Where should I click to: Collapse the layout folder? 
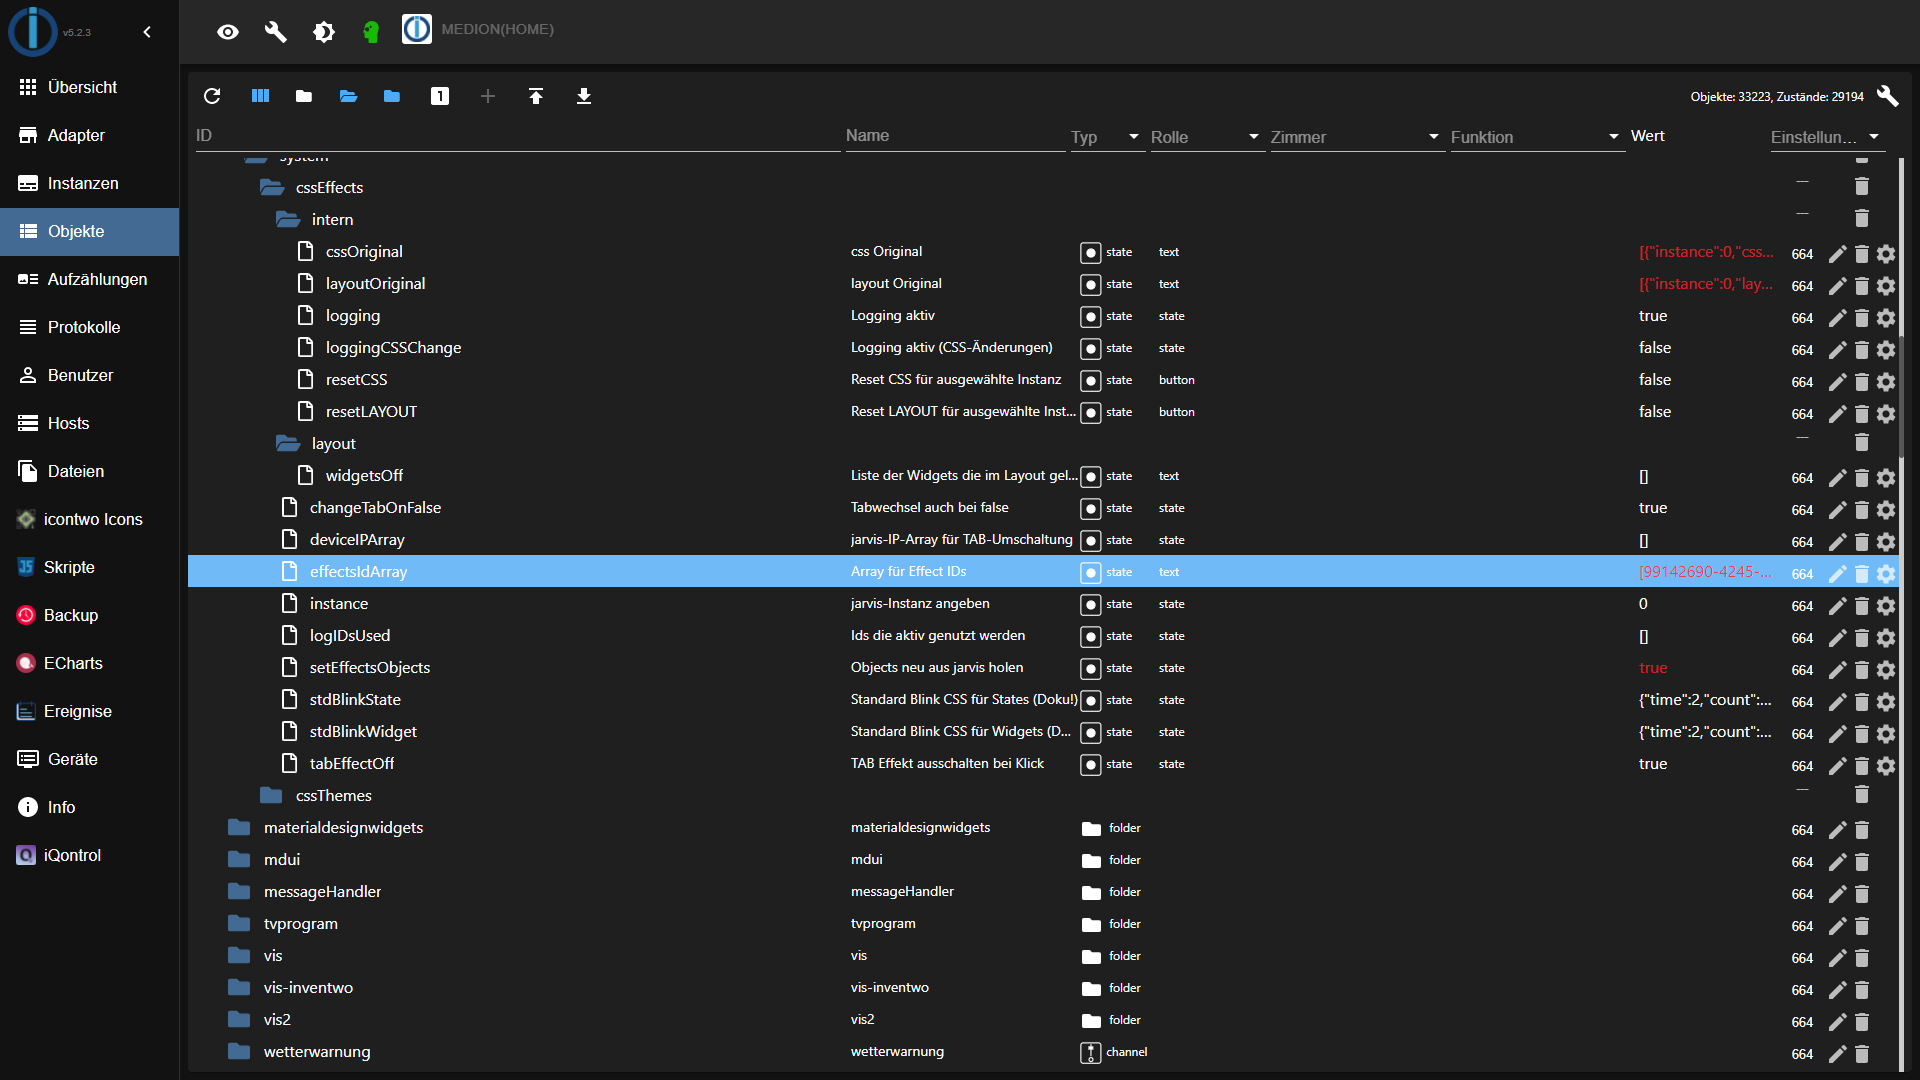288,444
